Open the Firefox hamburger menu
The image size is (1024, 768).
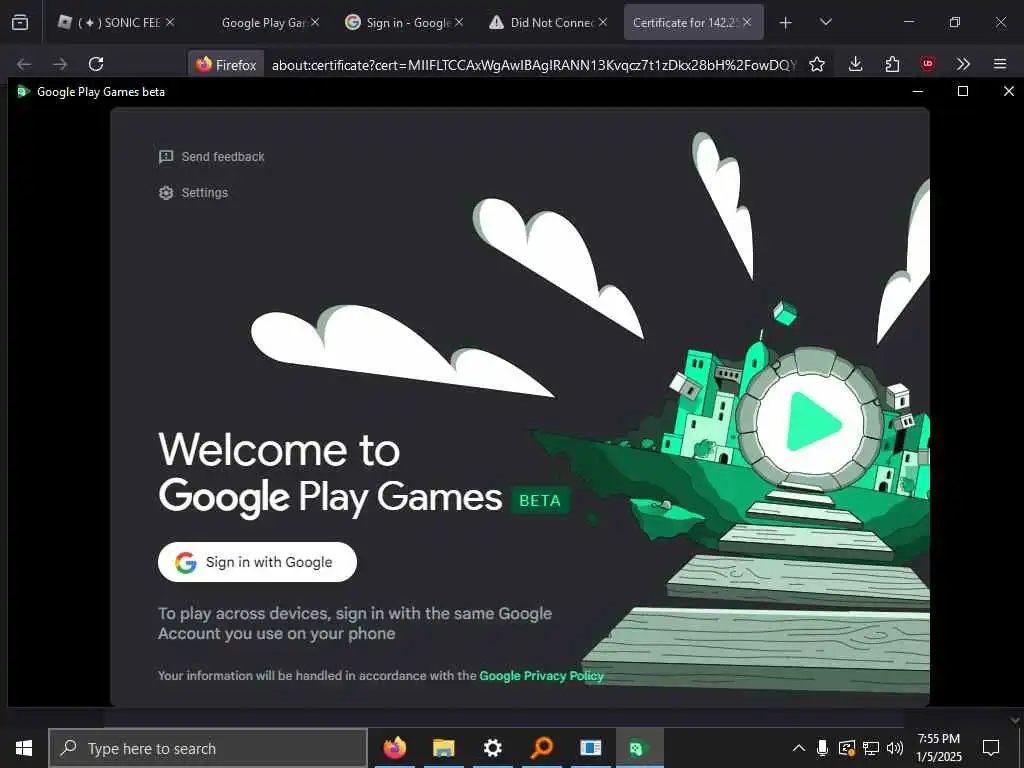pos(1000,64)
